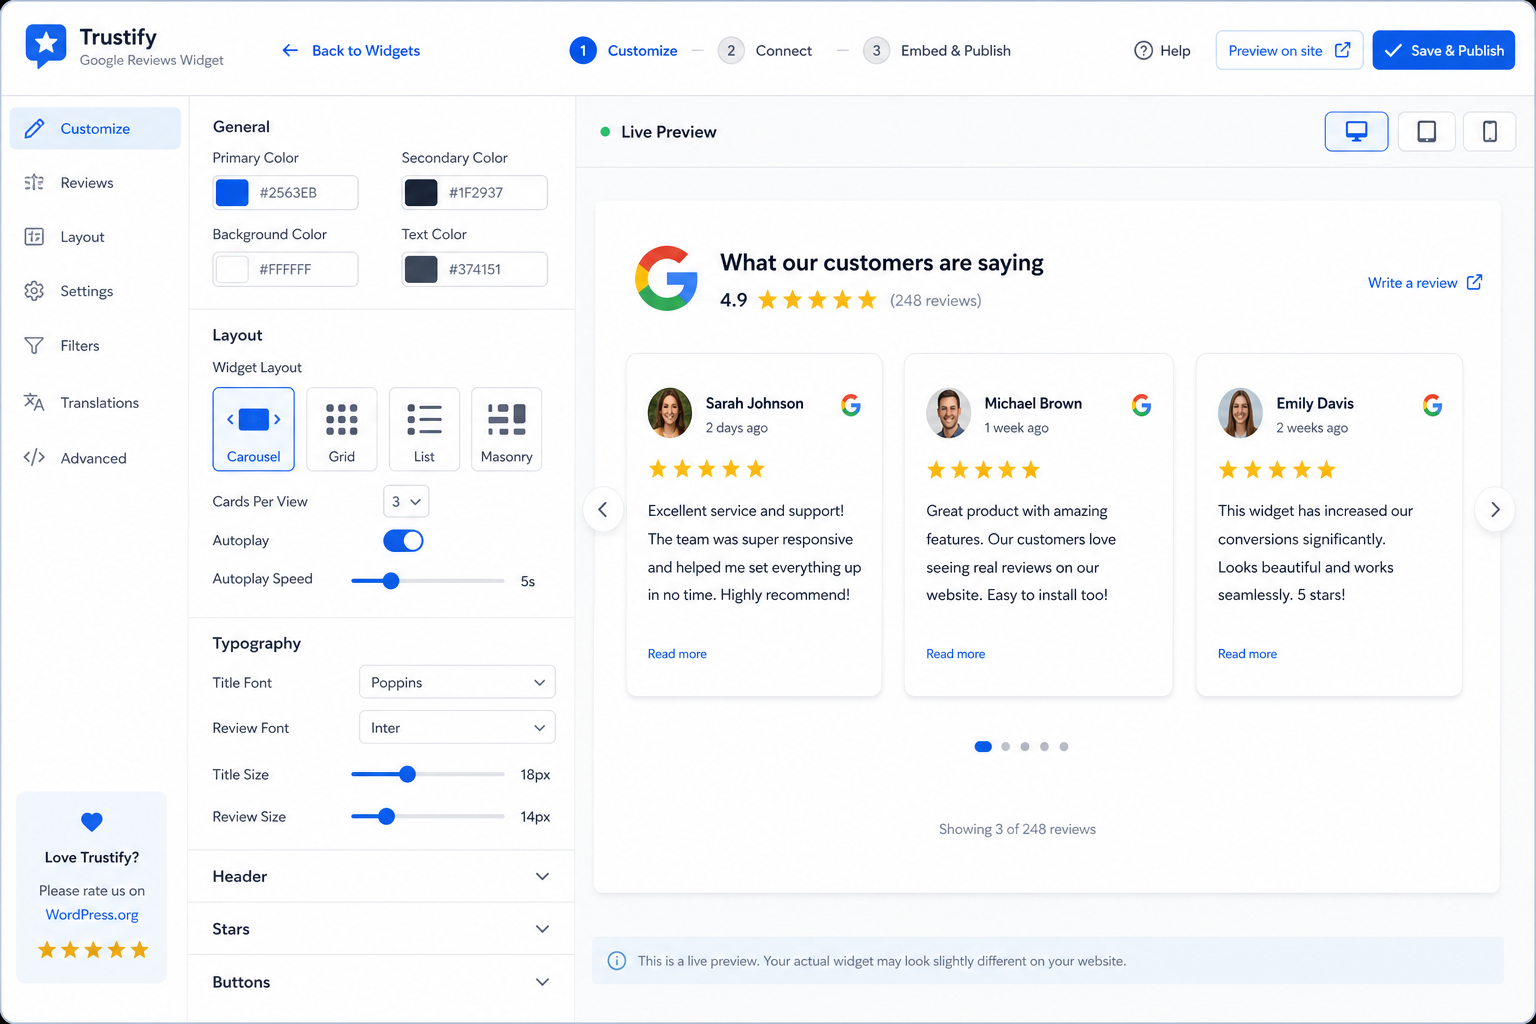
Task: Click the external link icon next to Write a review
Action: 1474,282
